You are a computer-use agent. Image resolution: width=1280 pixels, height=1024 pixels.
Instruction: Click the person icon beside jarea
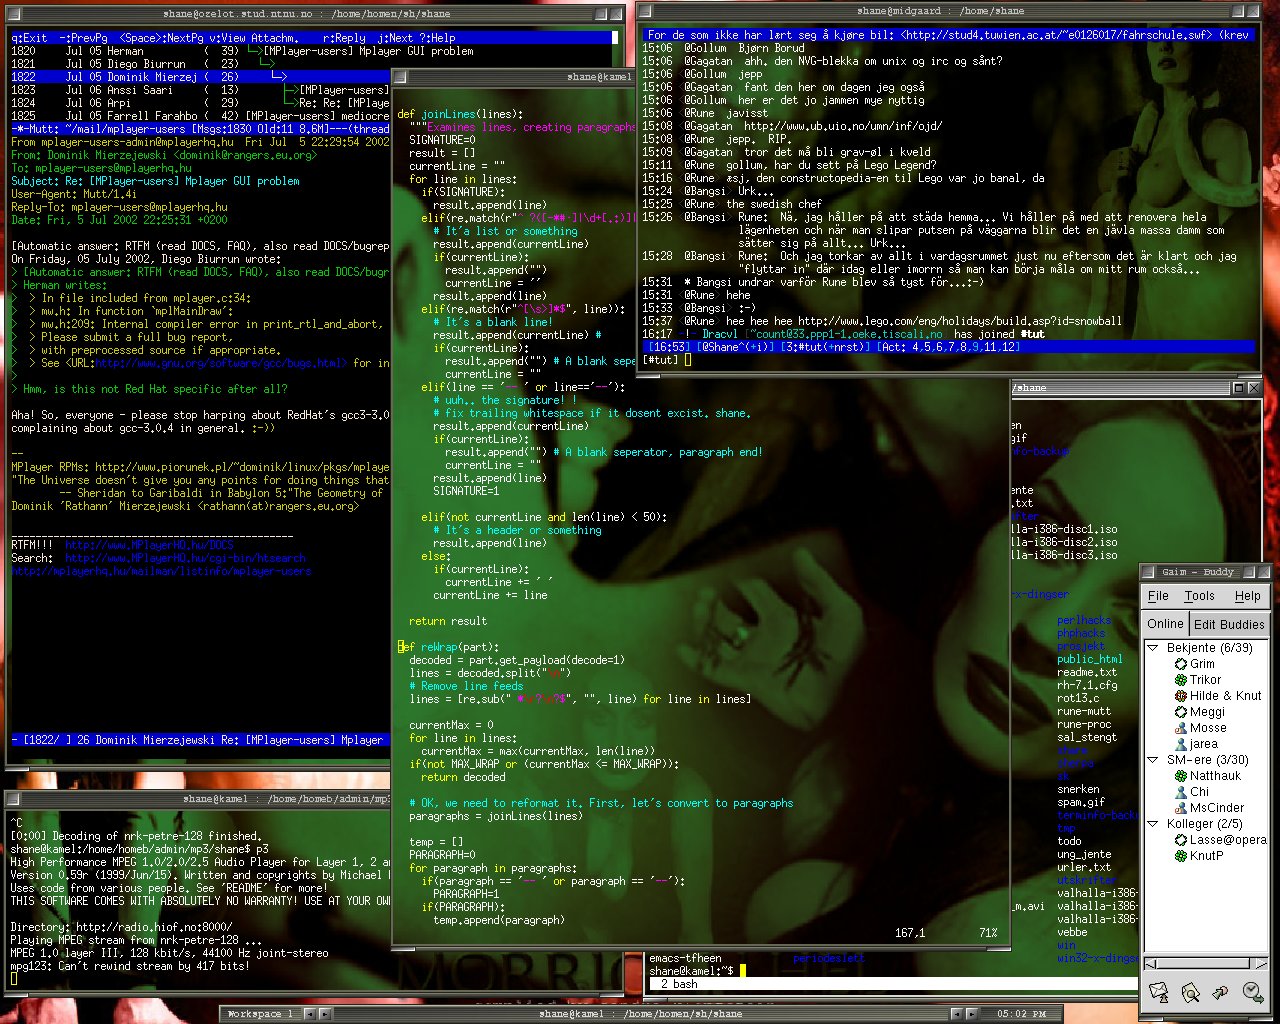click(1181, 744)
